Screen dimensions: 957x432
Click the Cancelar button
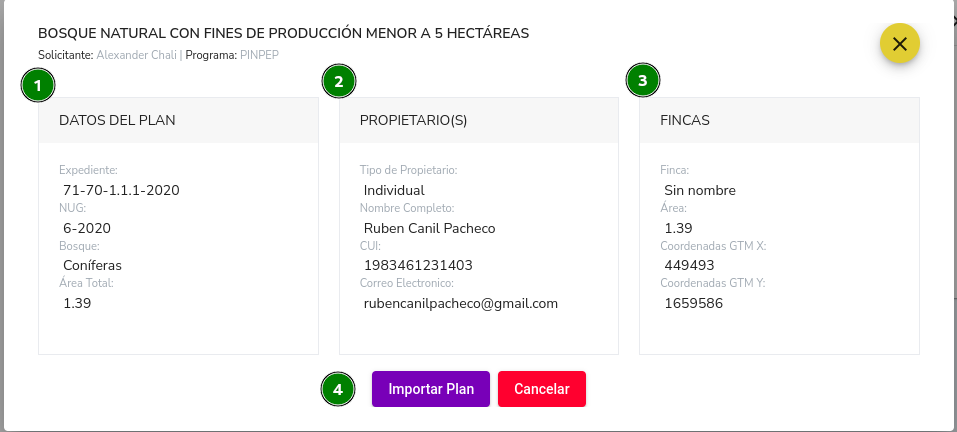542,389
